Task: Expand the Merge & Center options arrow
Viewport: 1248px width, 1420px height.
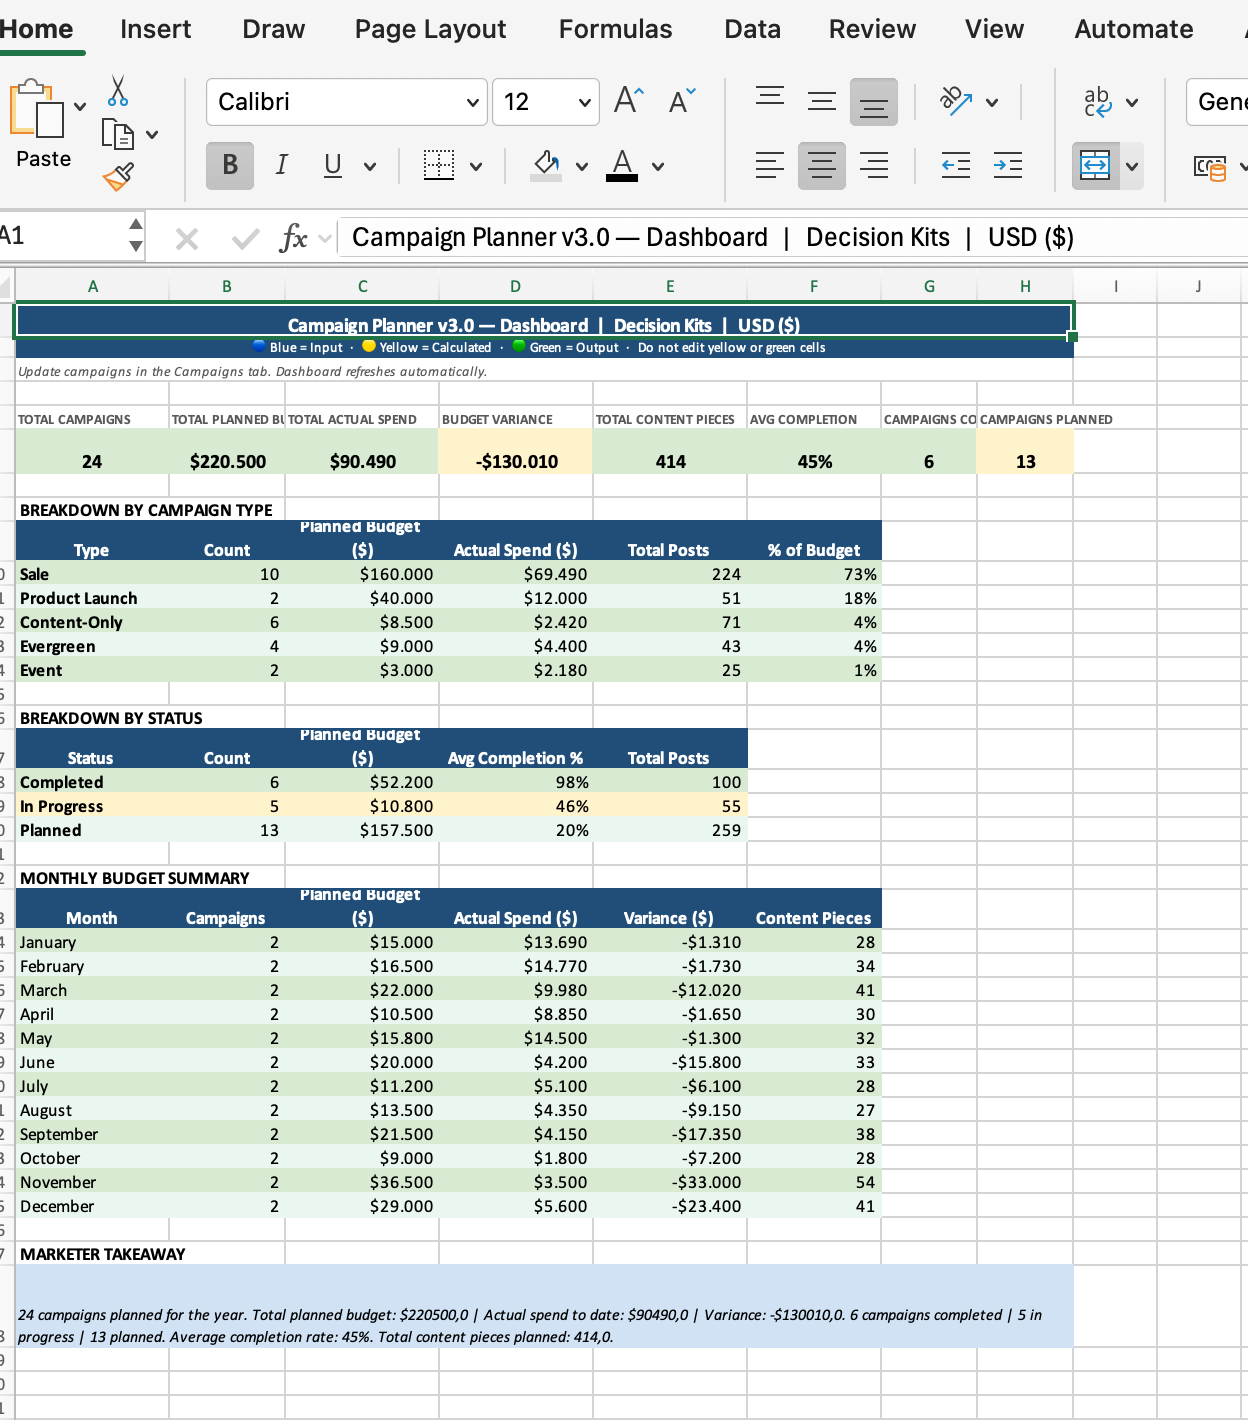Action: [1132, 166]
